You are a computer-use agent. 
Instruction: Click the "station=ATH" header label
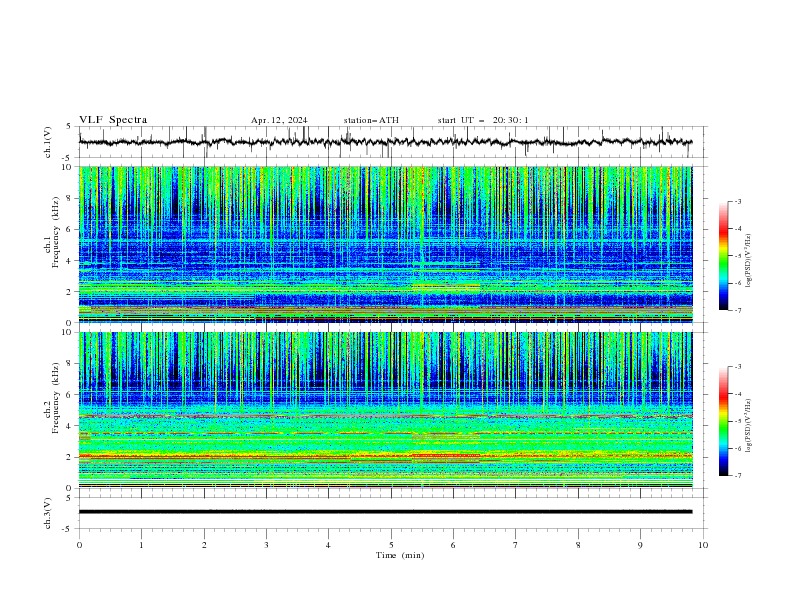[371, 120]
